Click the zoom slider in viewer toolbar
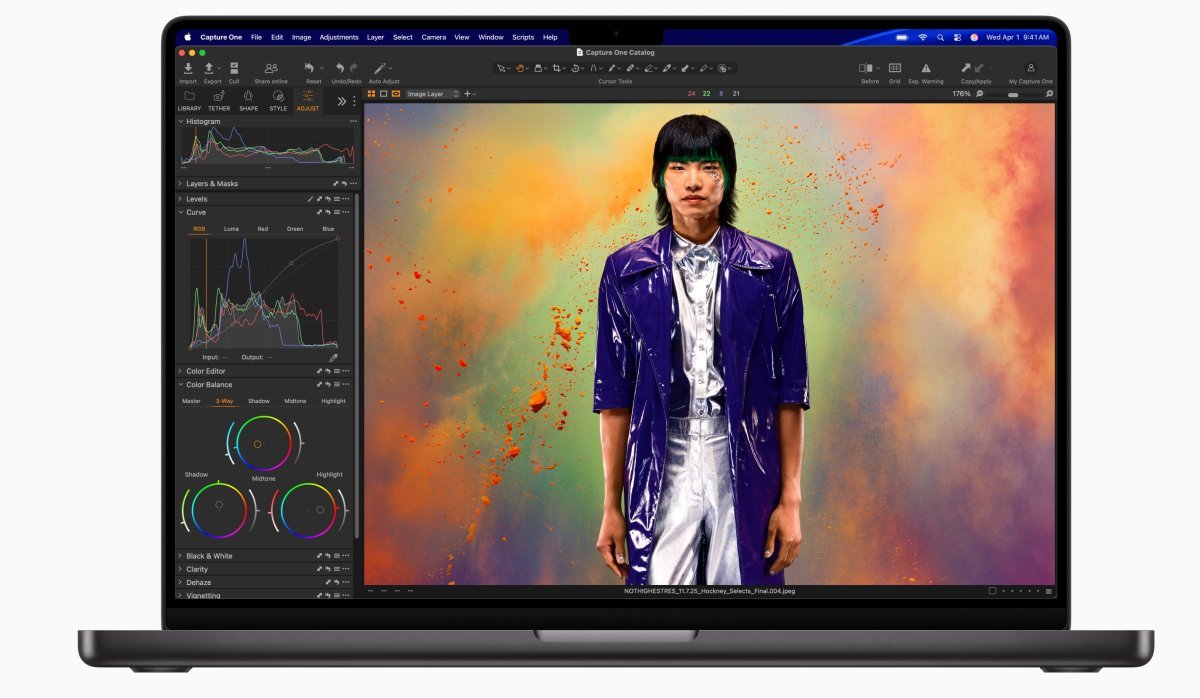 (1014, 94)
